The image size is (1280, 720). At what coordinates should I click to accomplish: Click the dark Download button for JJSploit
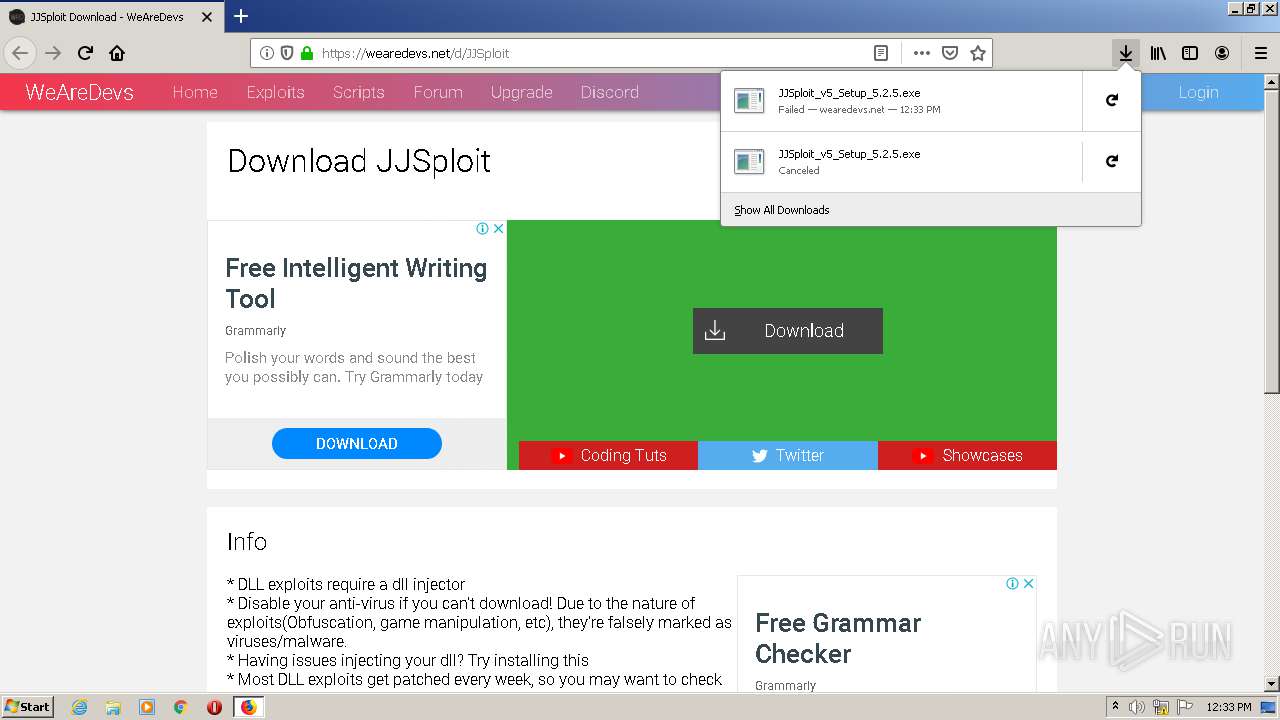(x=788, y=331)
